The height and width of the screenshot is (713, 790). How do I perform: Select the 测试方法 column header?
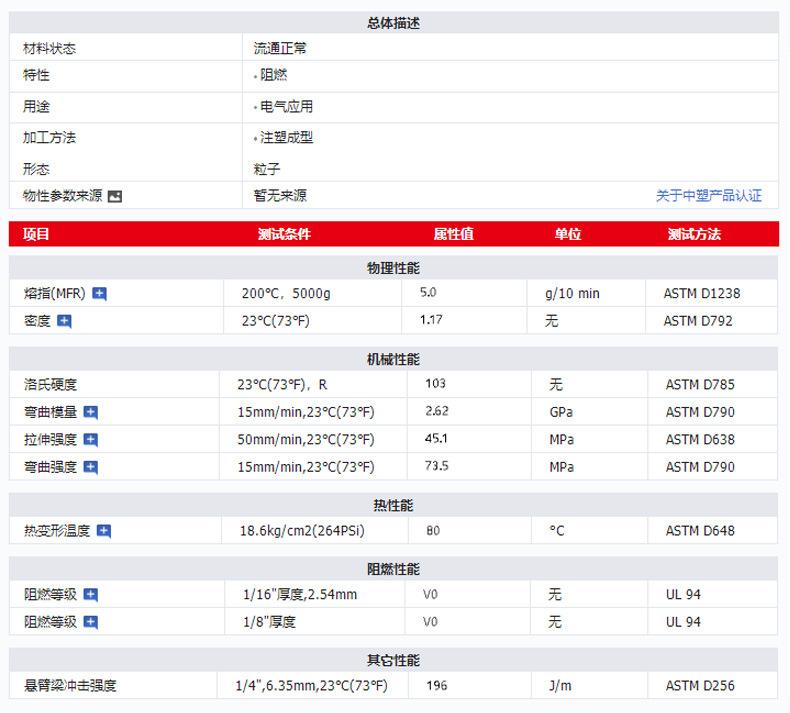(694, 234)
